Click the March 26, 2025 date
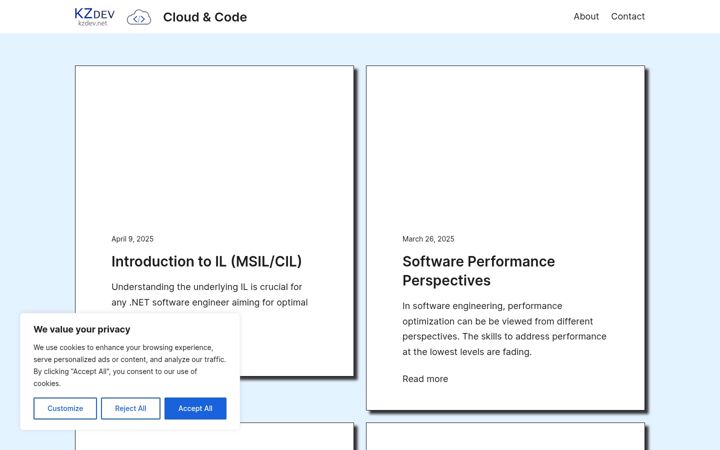Screen dimensions: 720x450 click(428, 239)
